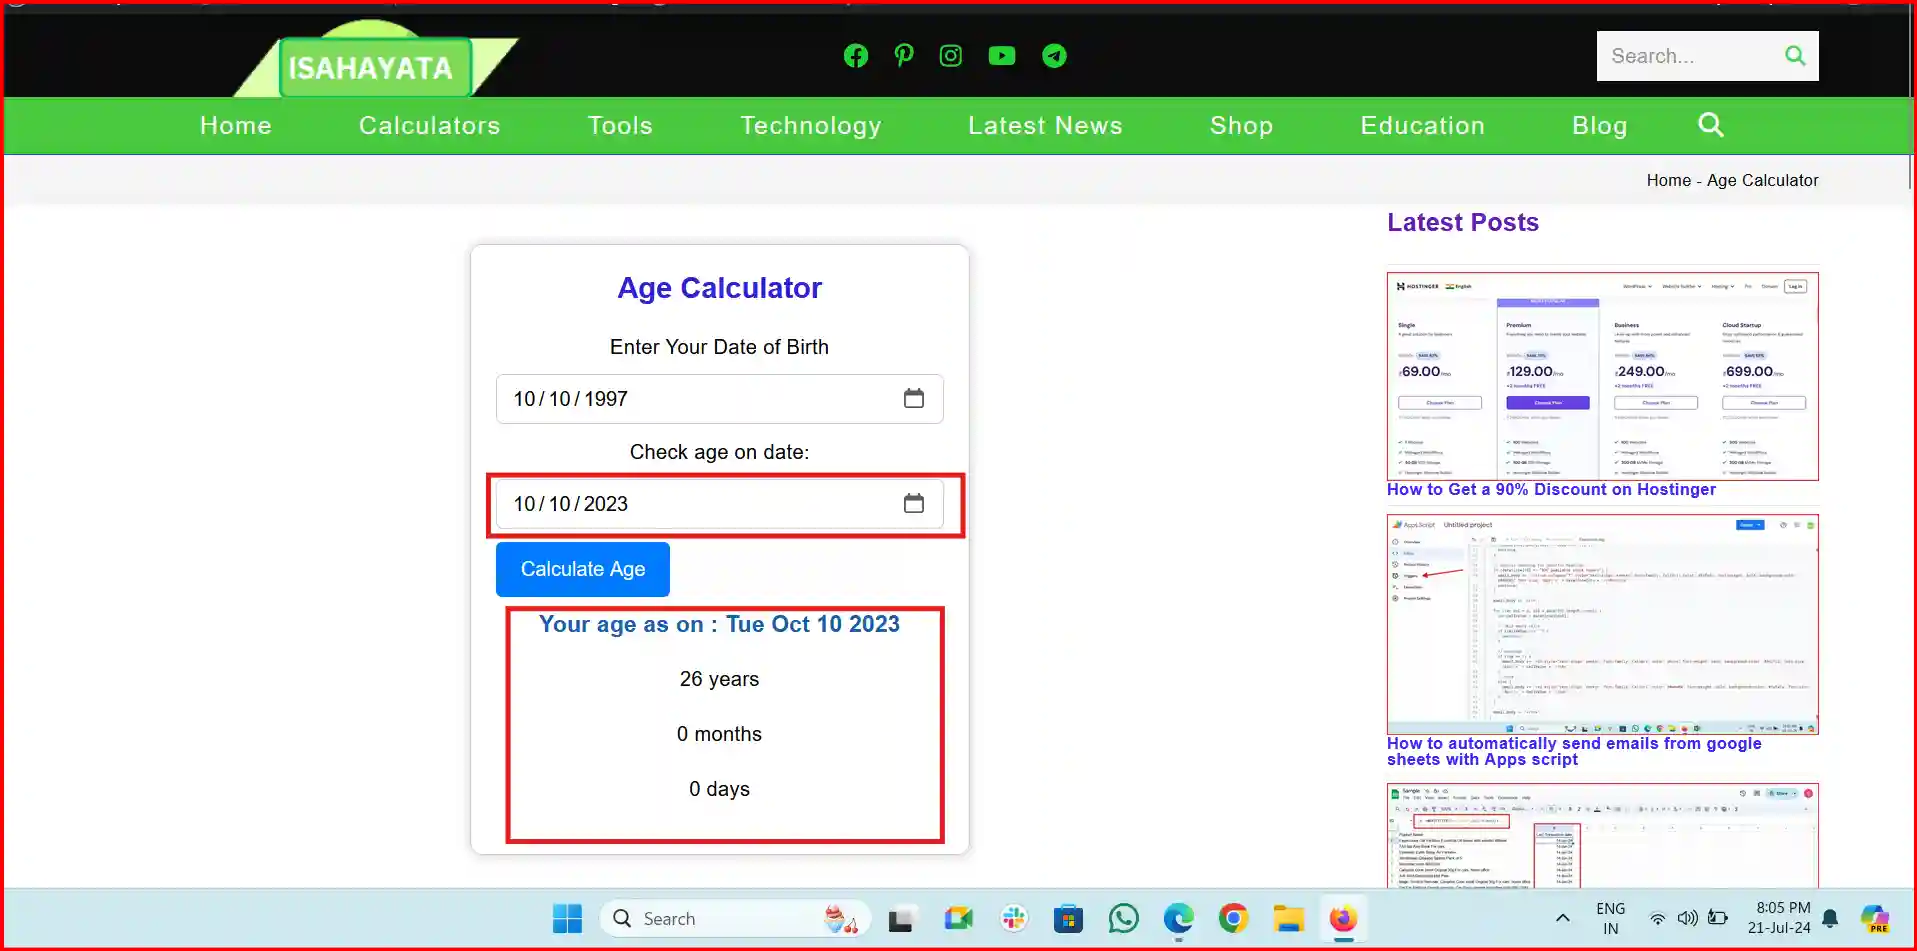
Task: Click the Home breadcrumb link
Action: tap(1669, 180)
